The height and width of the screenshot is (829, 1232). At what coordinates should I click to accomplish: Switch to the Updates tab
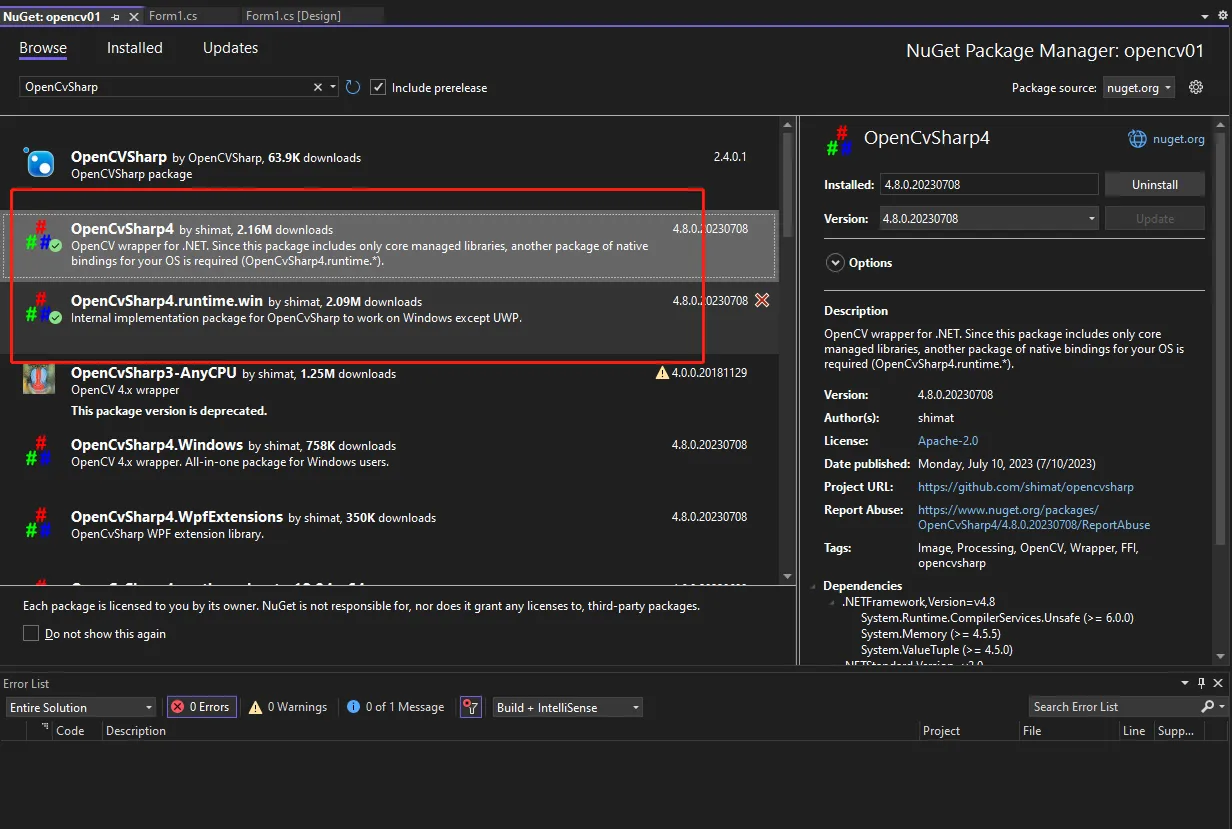(x=230, y=48)
